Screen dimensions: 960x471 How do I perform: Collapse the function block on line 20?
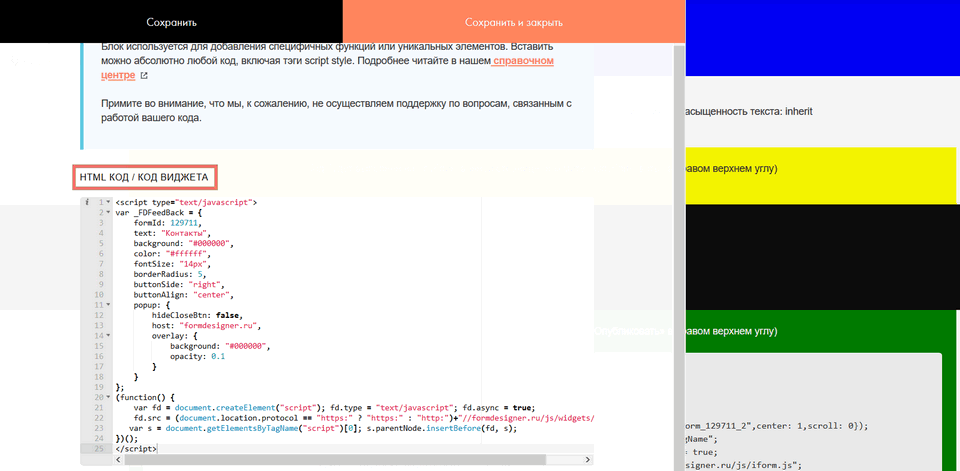coord(108,397)
